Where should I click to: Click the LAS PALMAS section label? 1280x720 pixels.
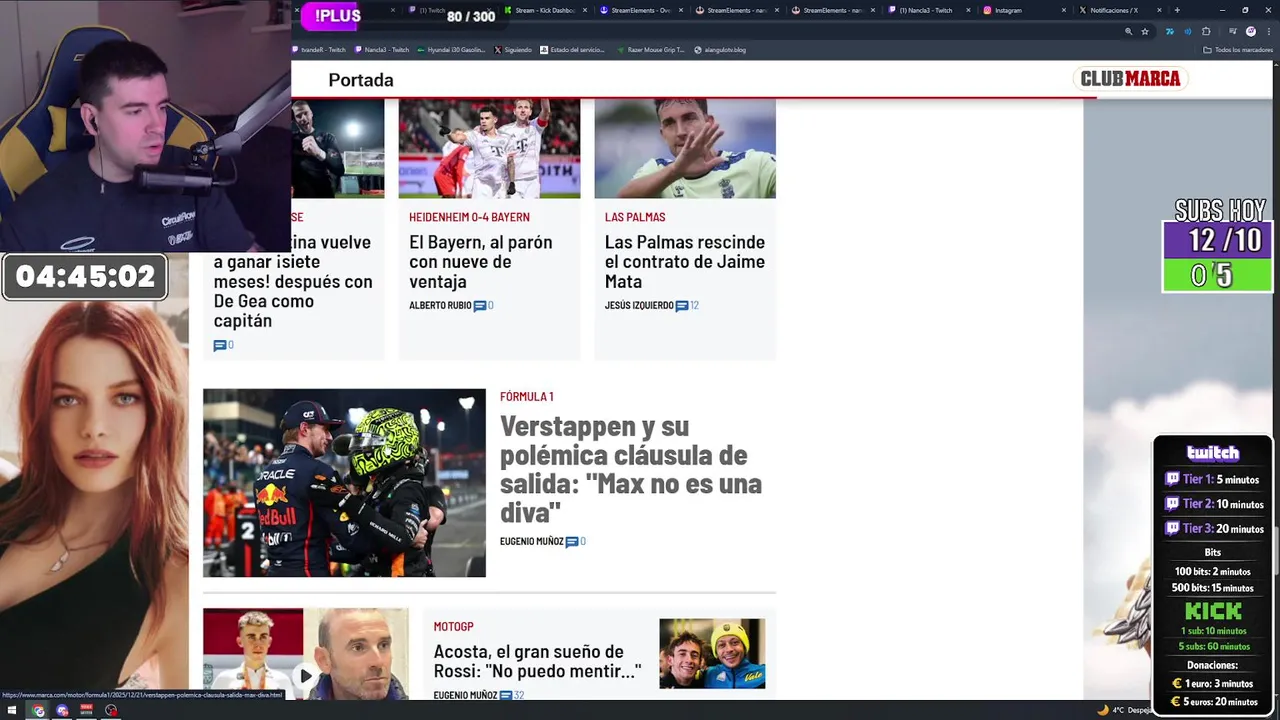[x=635, y=217]
